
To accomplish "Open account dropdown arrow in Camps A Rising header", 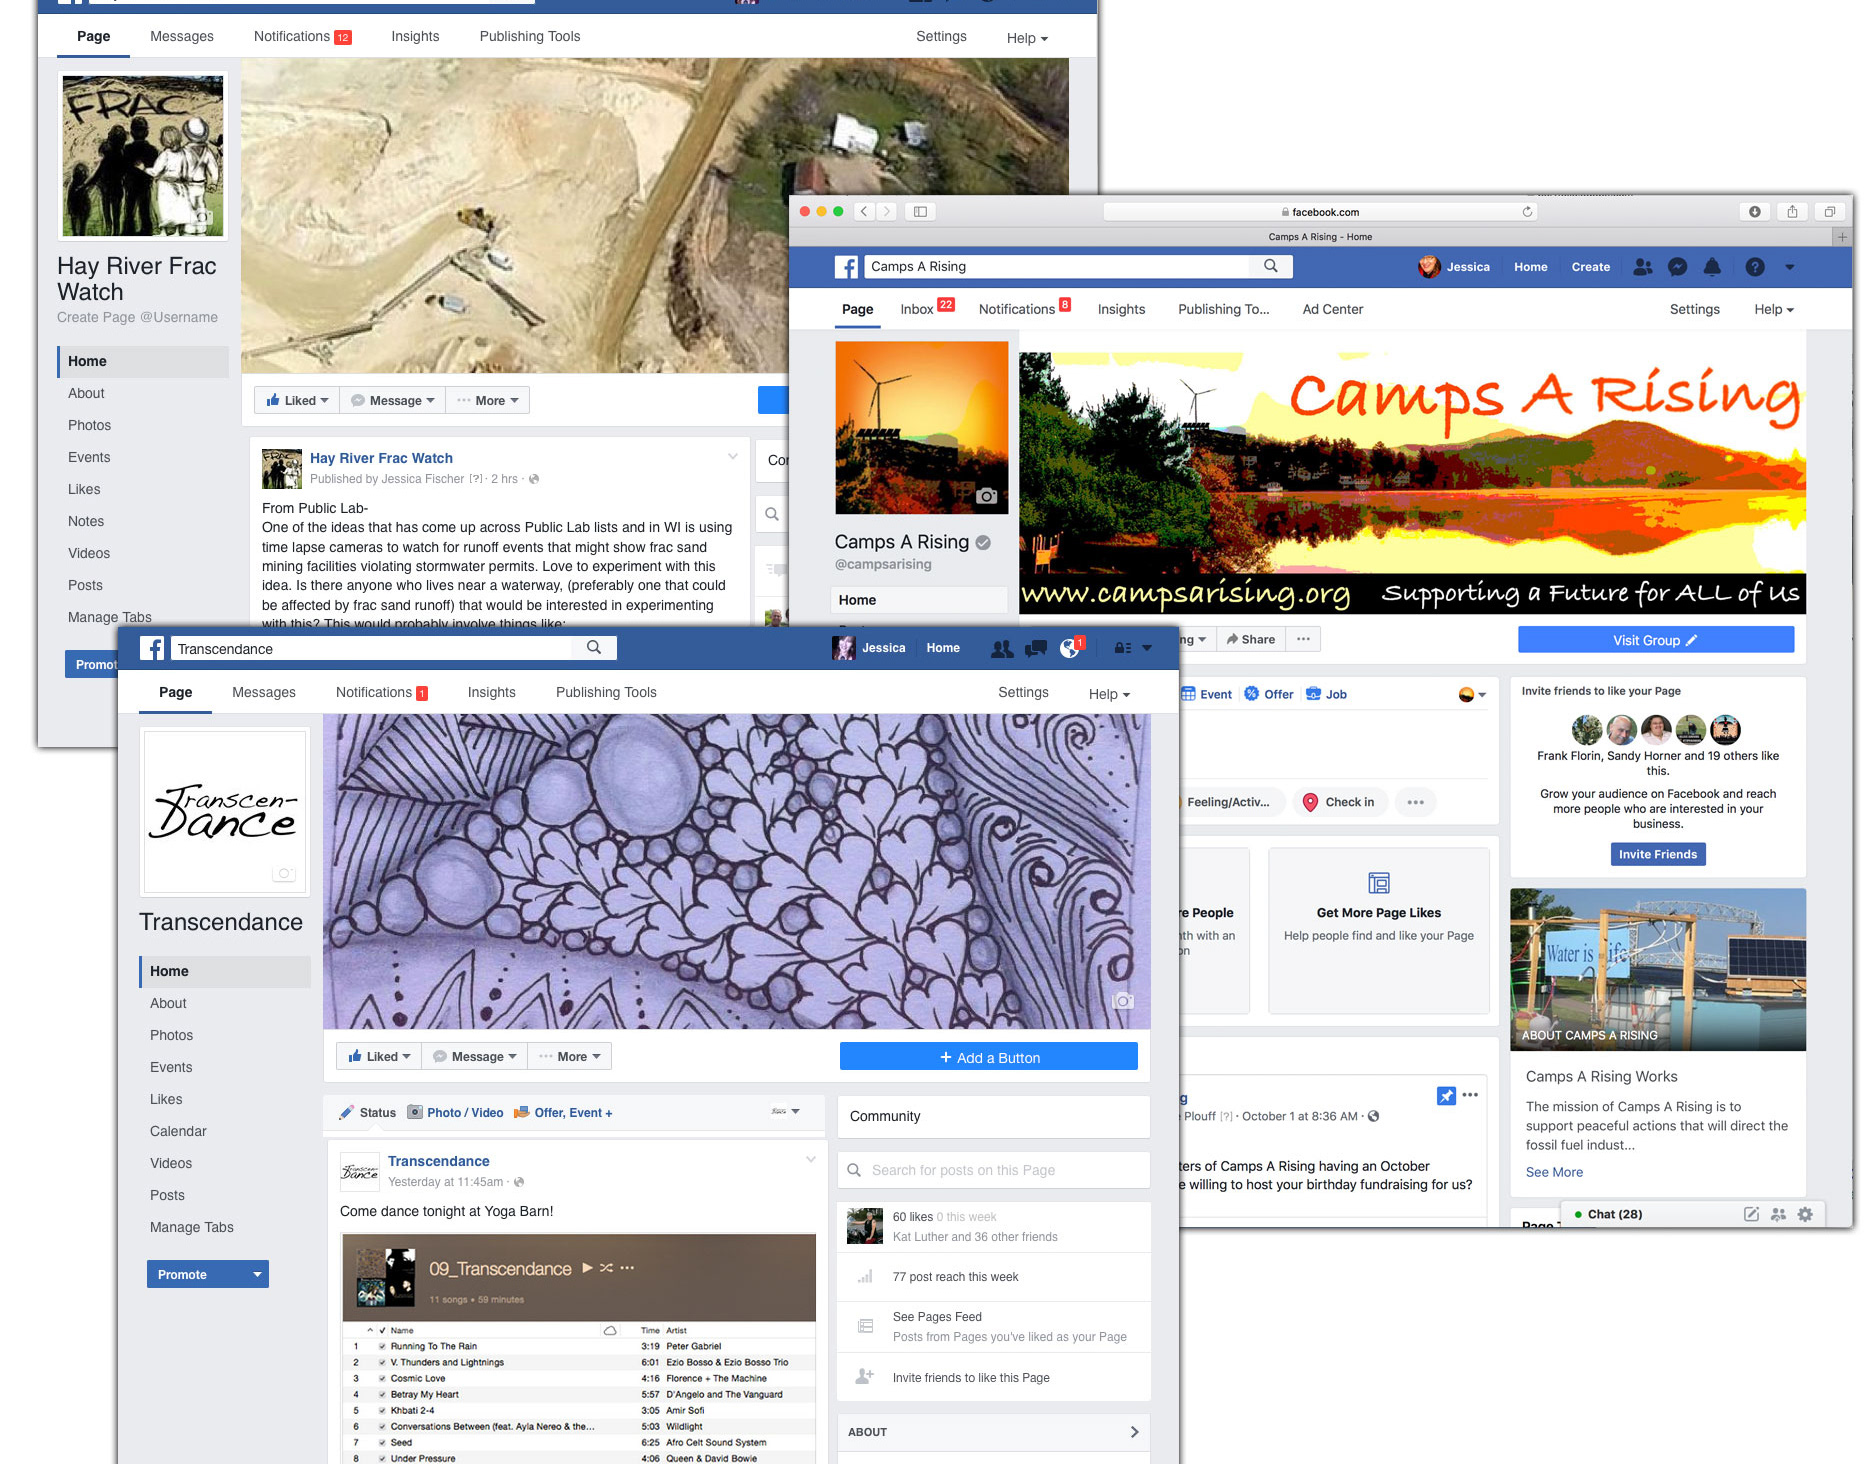I will pos(1789,267).
